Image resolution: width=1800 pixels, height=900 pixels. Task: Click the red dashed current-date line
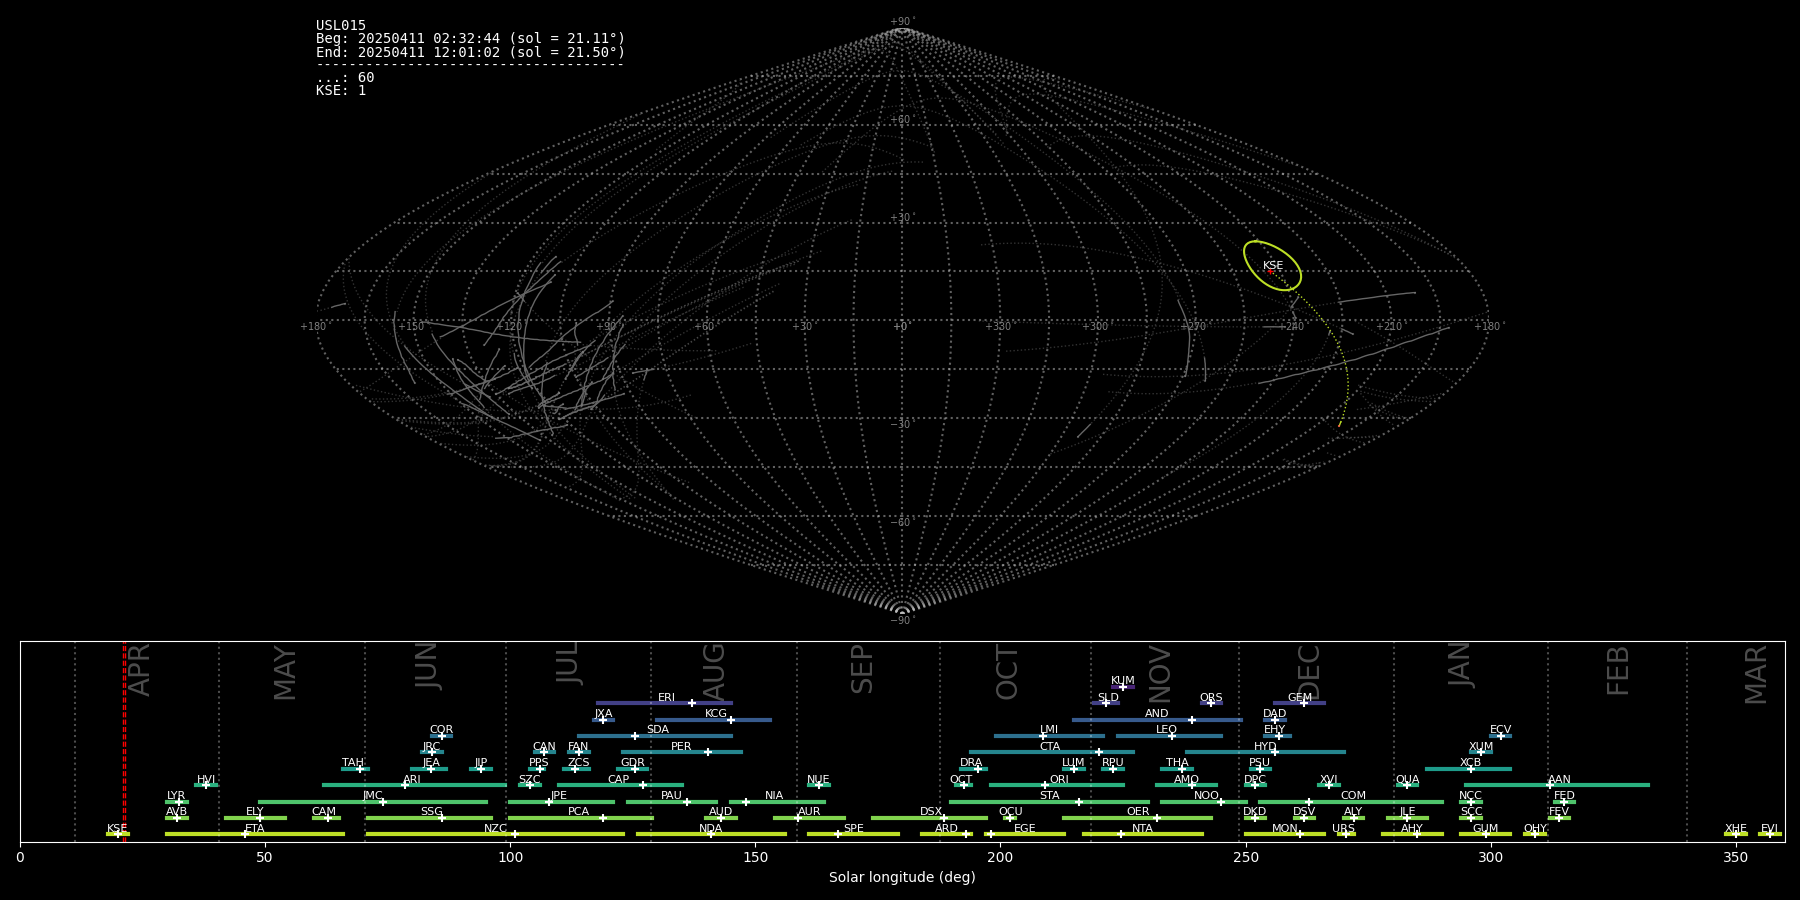click(x=124, y=741)
